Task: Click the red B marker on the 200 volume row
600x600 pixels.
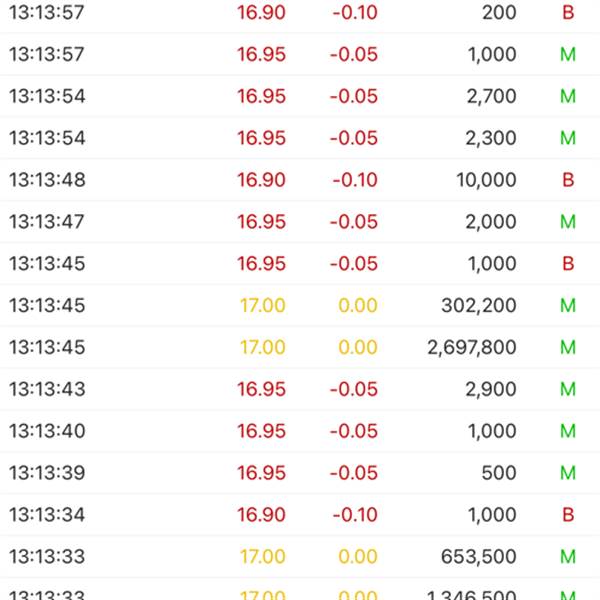Action: [x=568, y=13]
